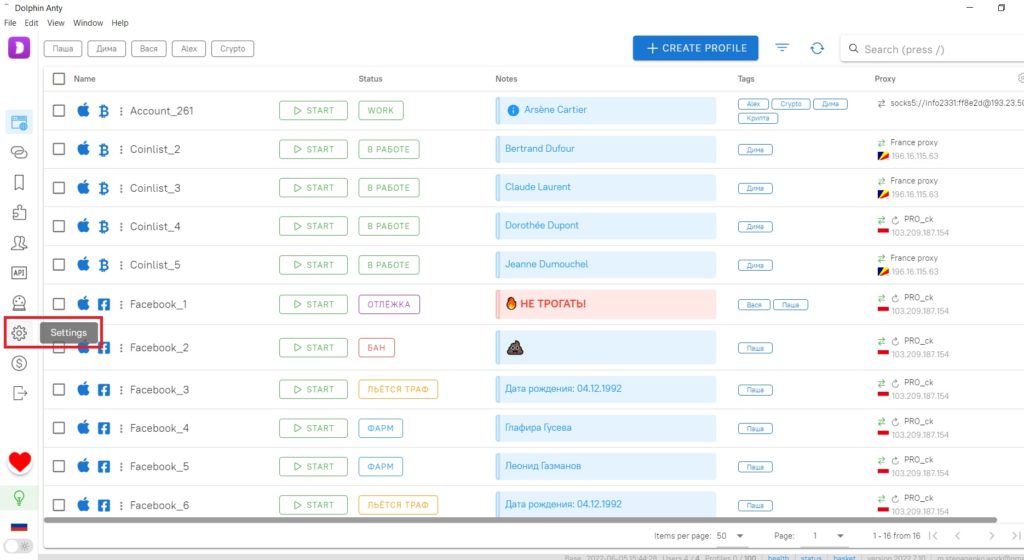Viewport: 1024px width, 560px height.
Task: Expand the items per page dropdown
Action: (731, 536)
